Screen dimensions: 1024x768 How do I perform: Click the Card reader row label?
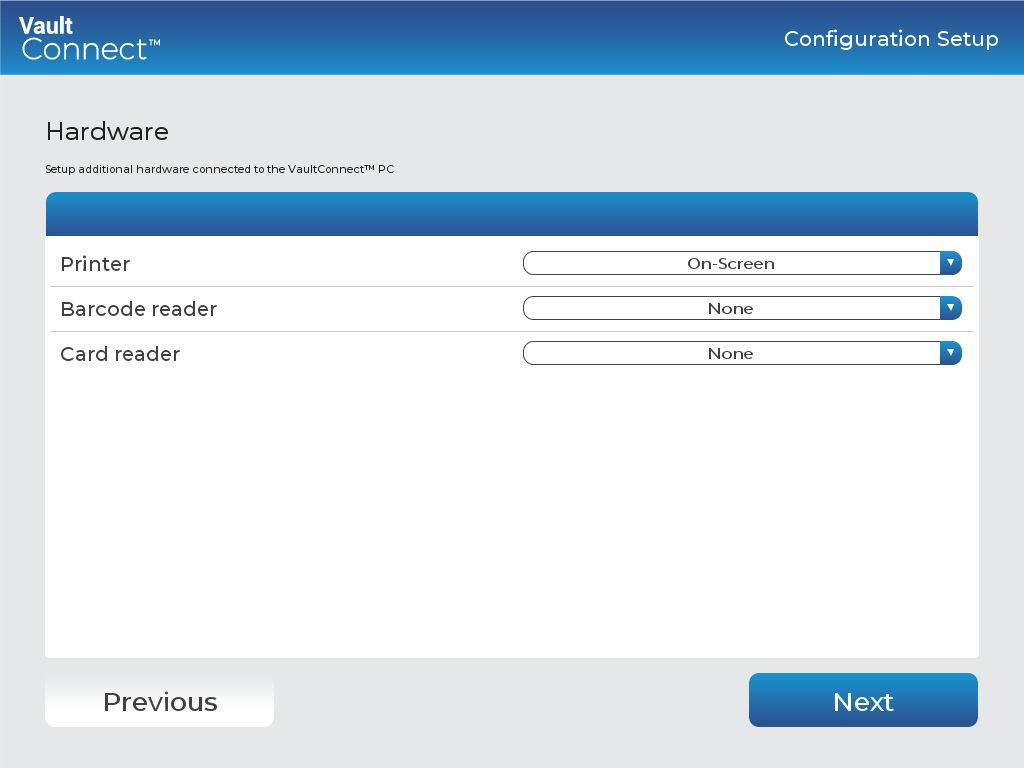point(120,354)
